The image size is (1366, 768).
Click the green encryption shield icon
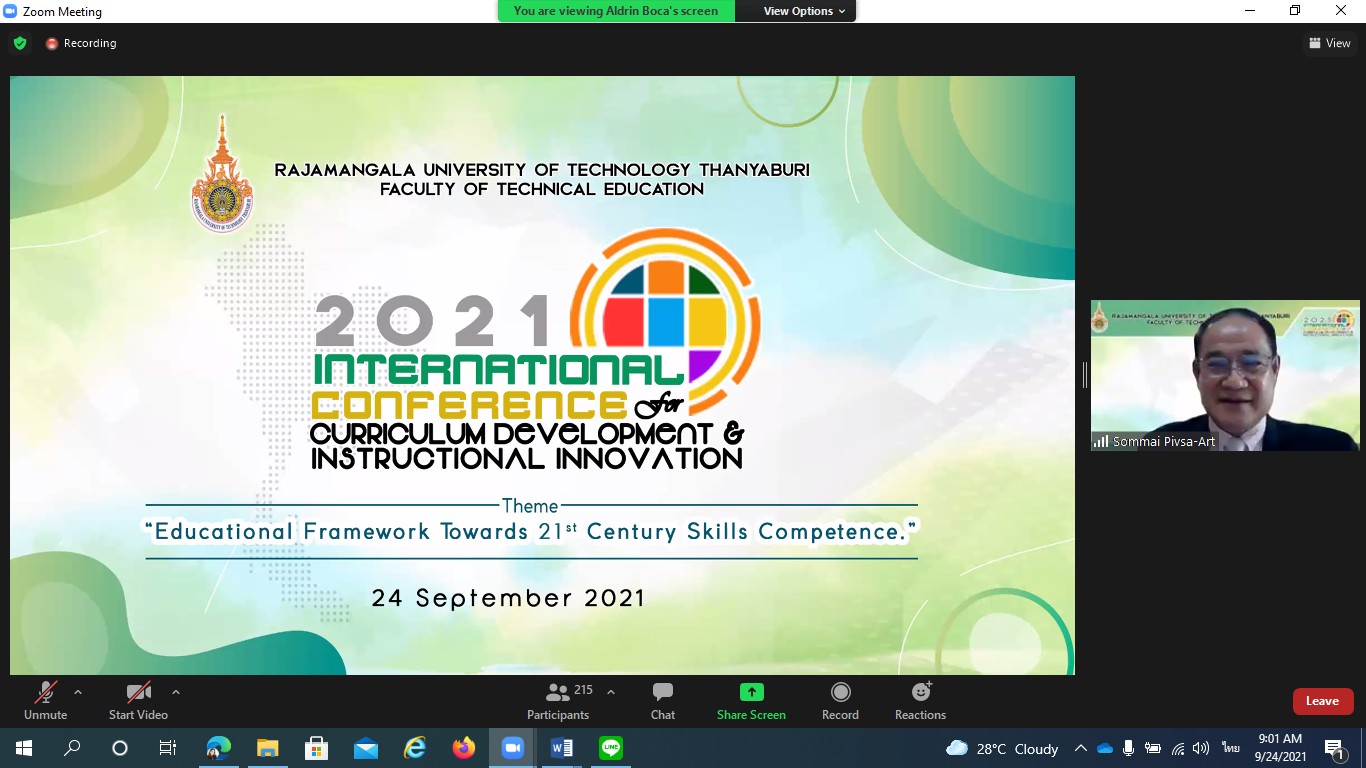click(x=20, y=43)
